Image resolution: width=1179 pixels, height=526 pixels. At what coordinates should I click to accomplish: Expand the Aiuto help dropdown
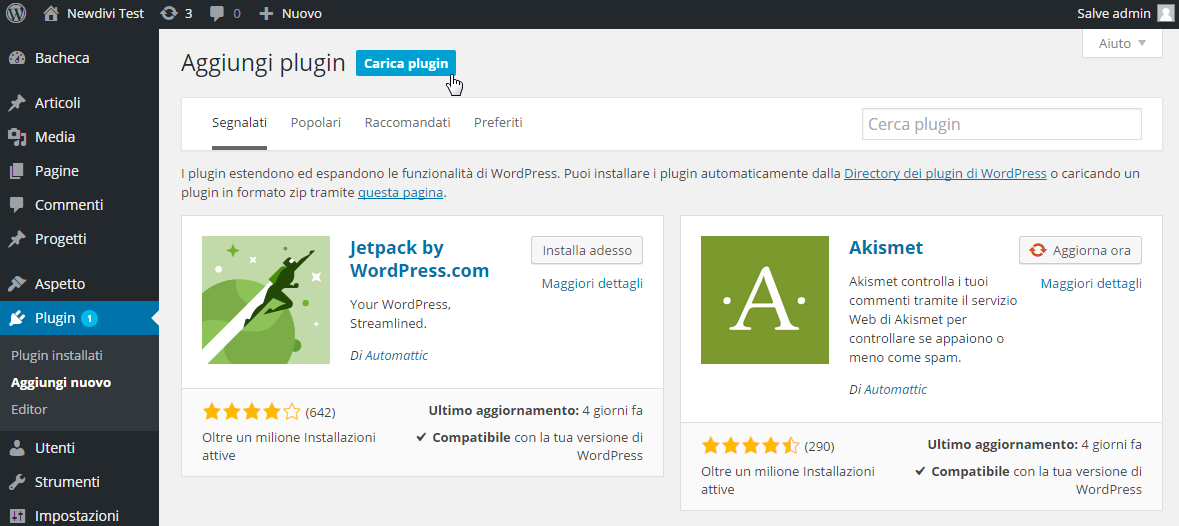click(x=1122, y=44)
